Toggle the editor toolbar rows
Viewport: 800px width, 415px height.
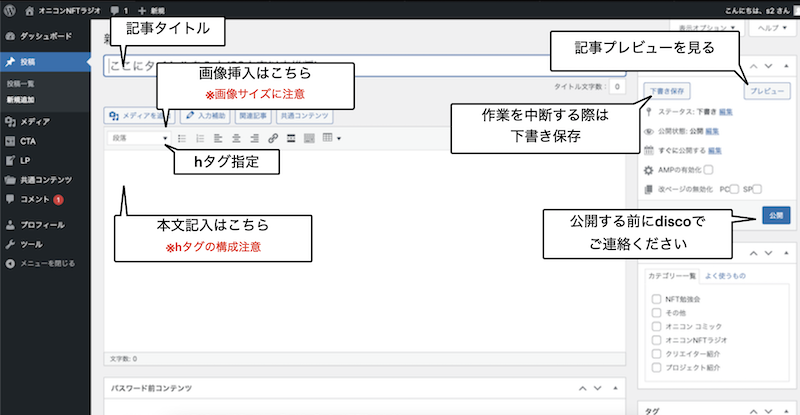coord(309,138)
